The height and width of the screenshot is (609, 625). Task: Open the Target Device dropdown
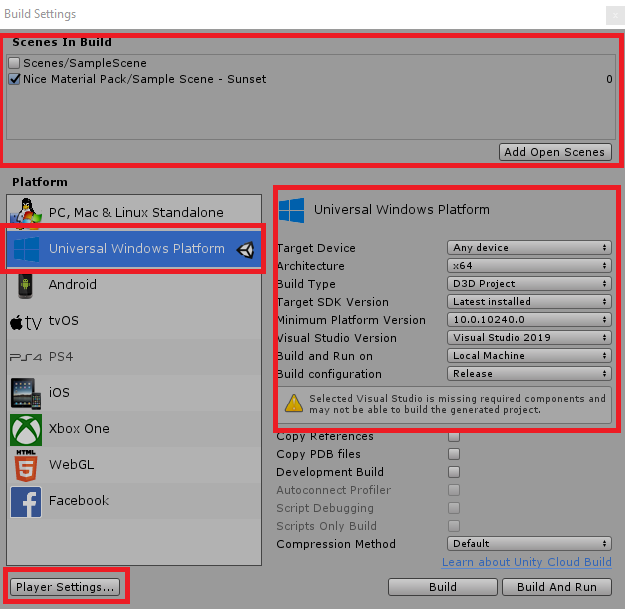(529, 248)
